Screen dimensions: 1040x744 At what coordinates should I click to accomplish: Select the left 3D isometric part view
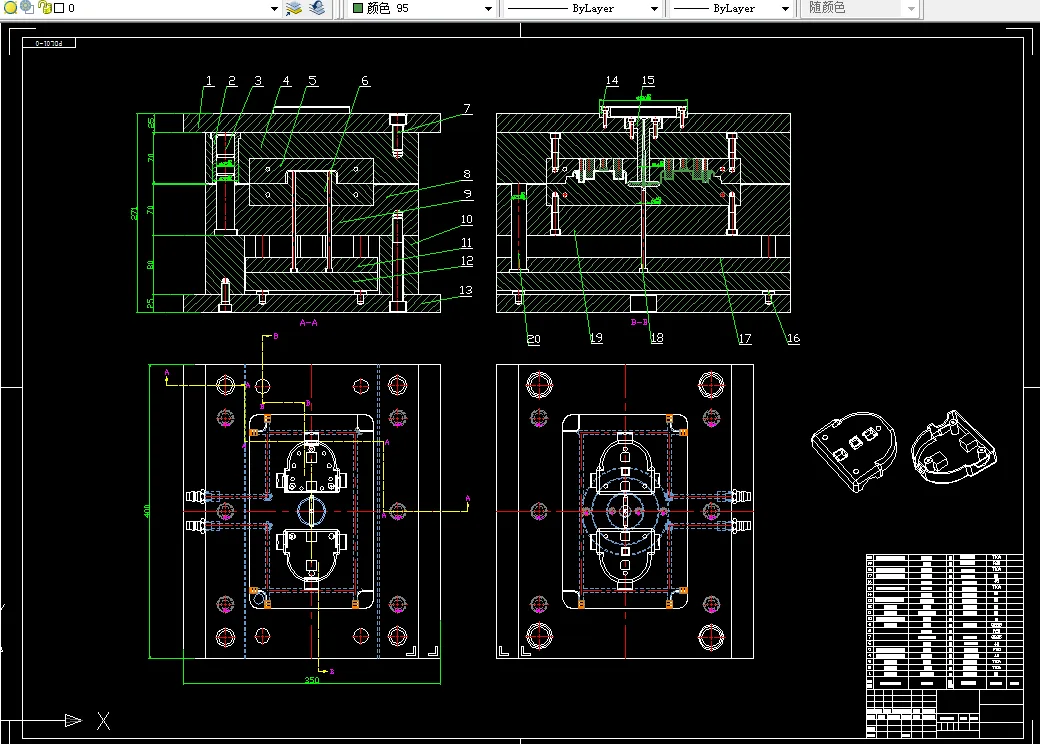coord(854,451)
